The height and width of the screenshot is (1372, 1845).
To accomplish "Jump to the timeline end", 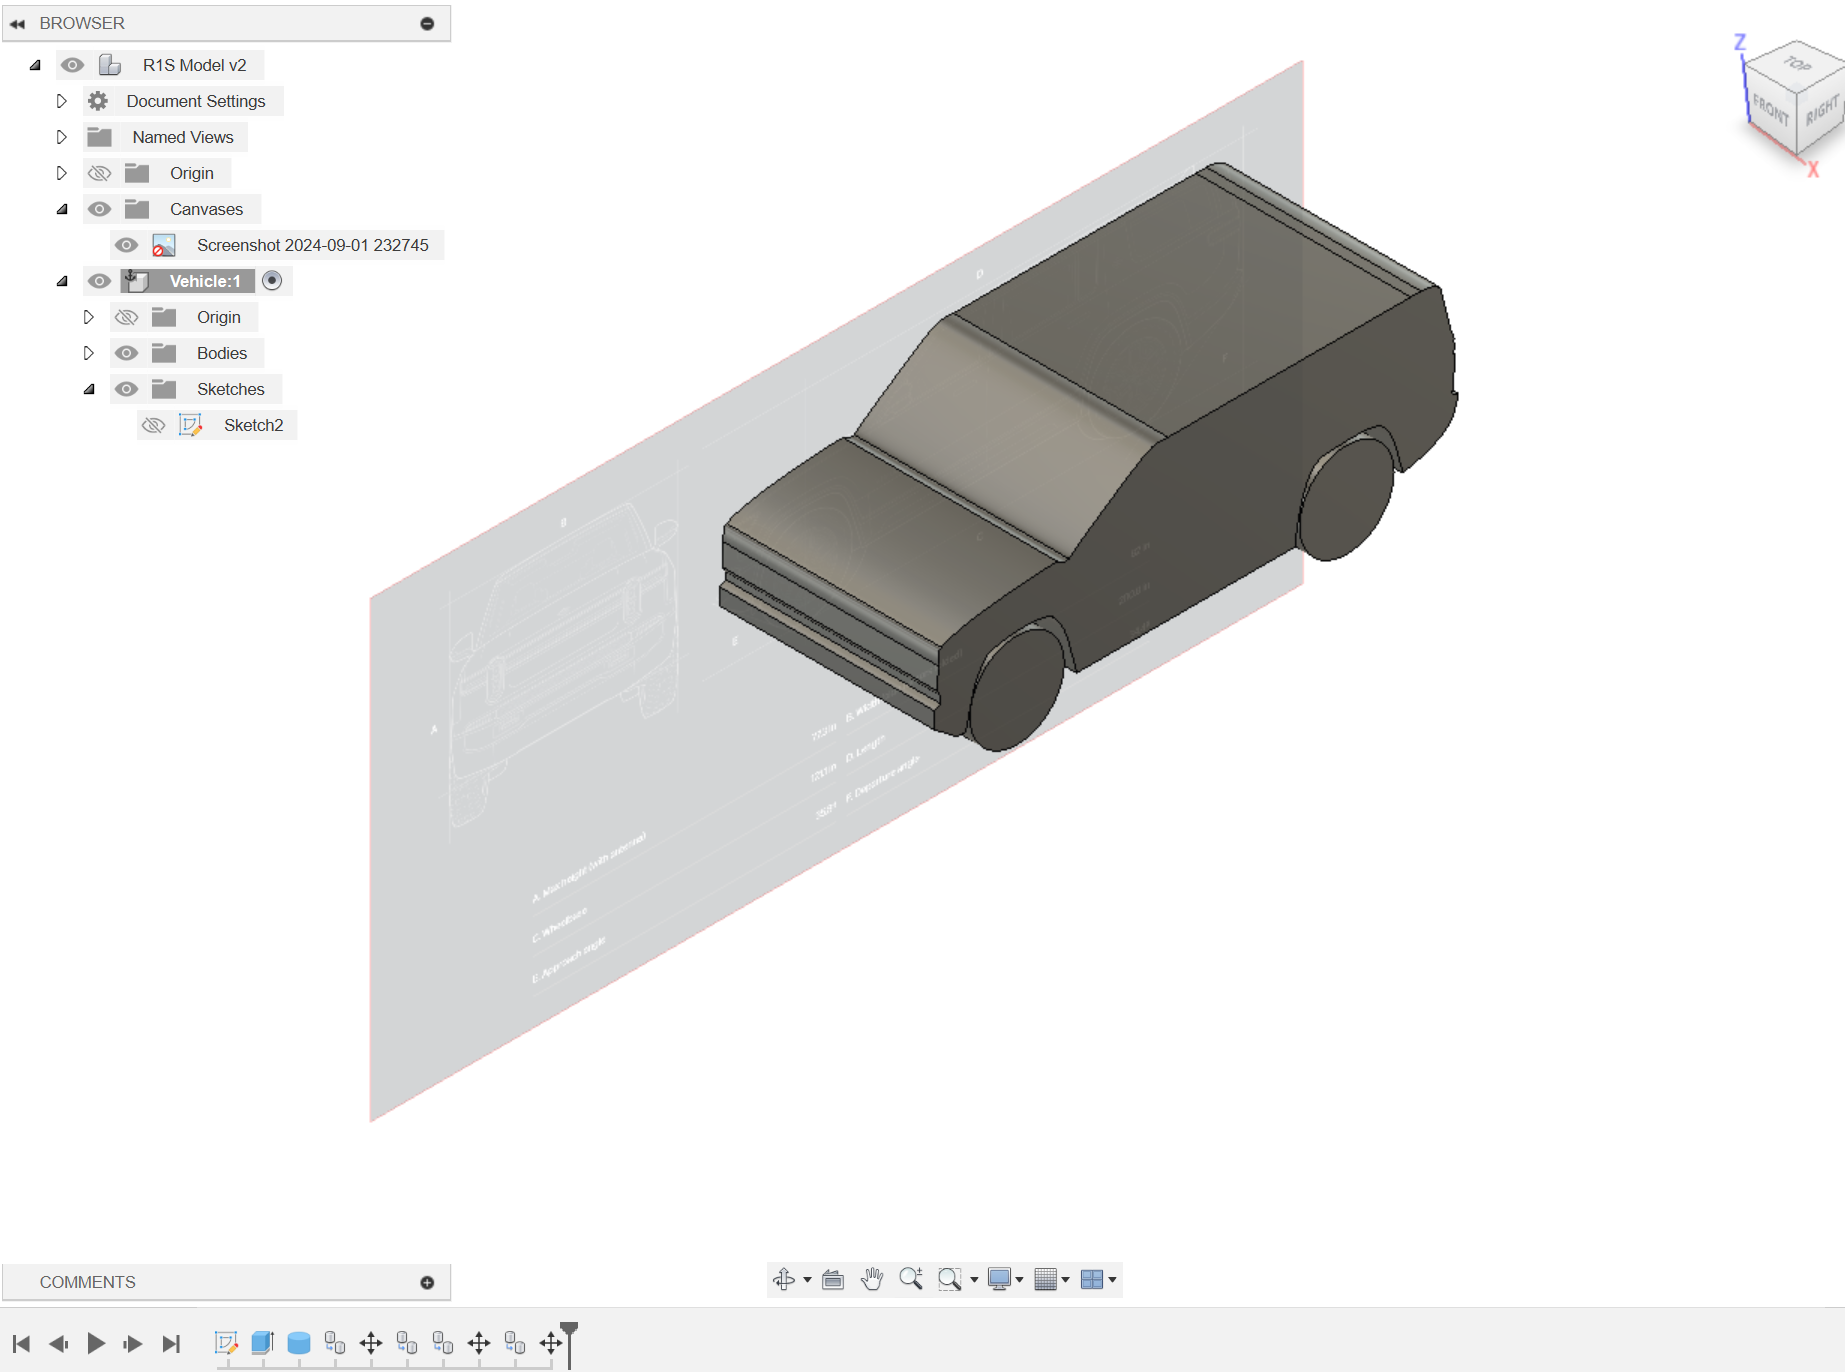I will tap(171, 1343).
